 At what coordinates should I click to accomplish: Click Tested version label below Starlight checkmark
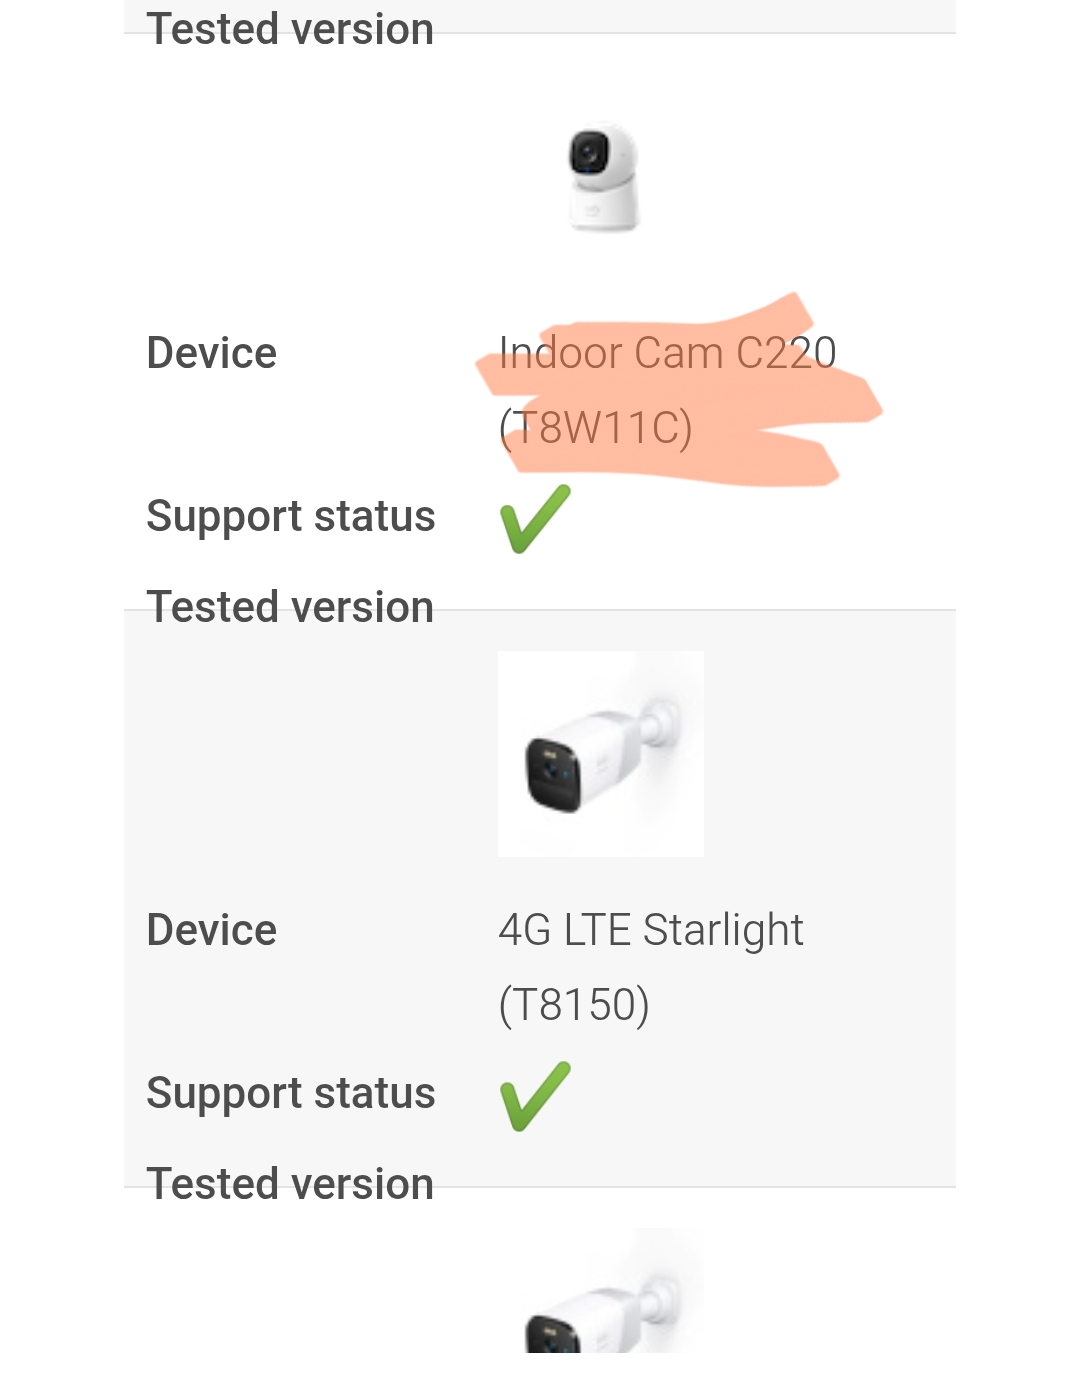(290, 1184)
